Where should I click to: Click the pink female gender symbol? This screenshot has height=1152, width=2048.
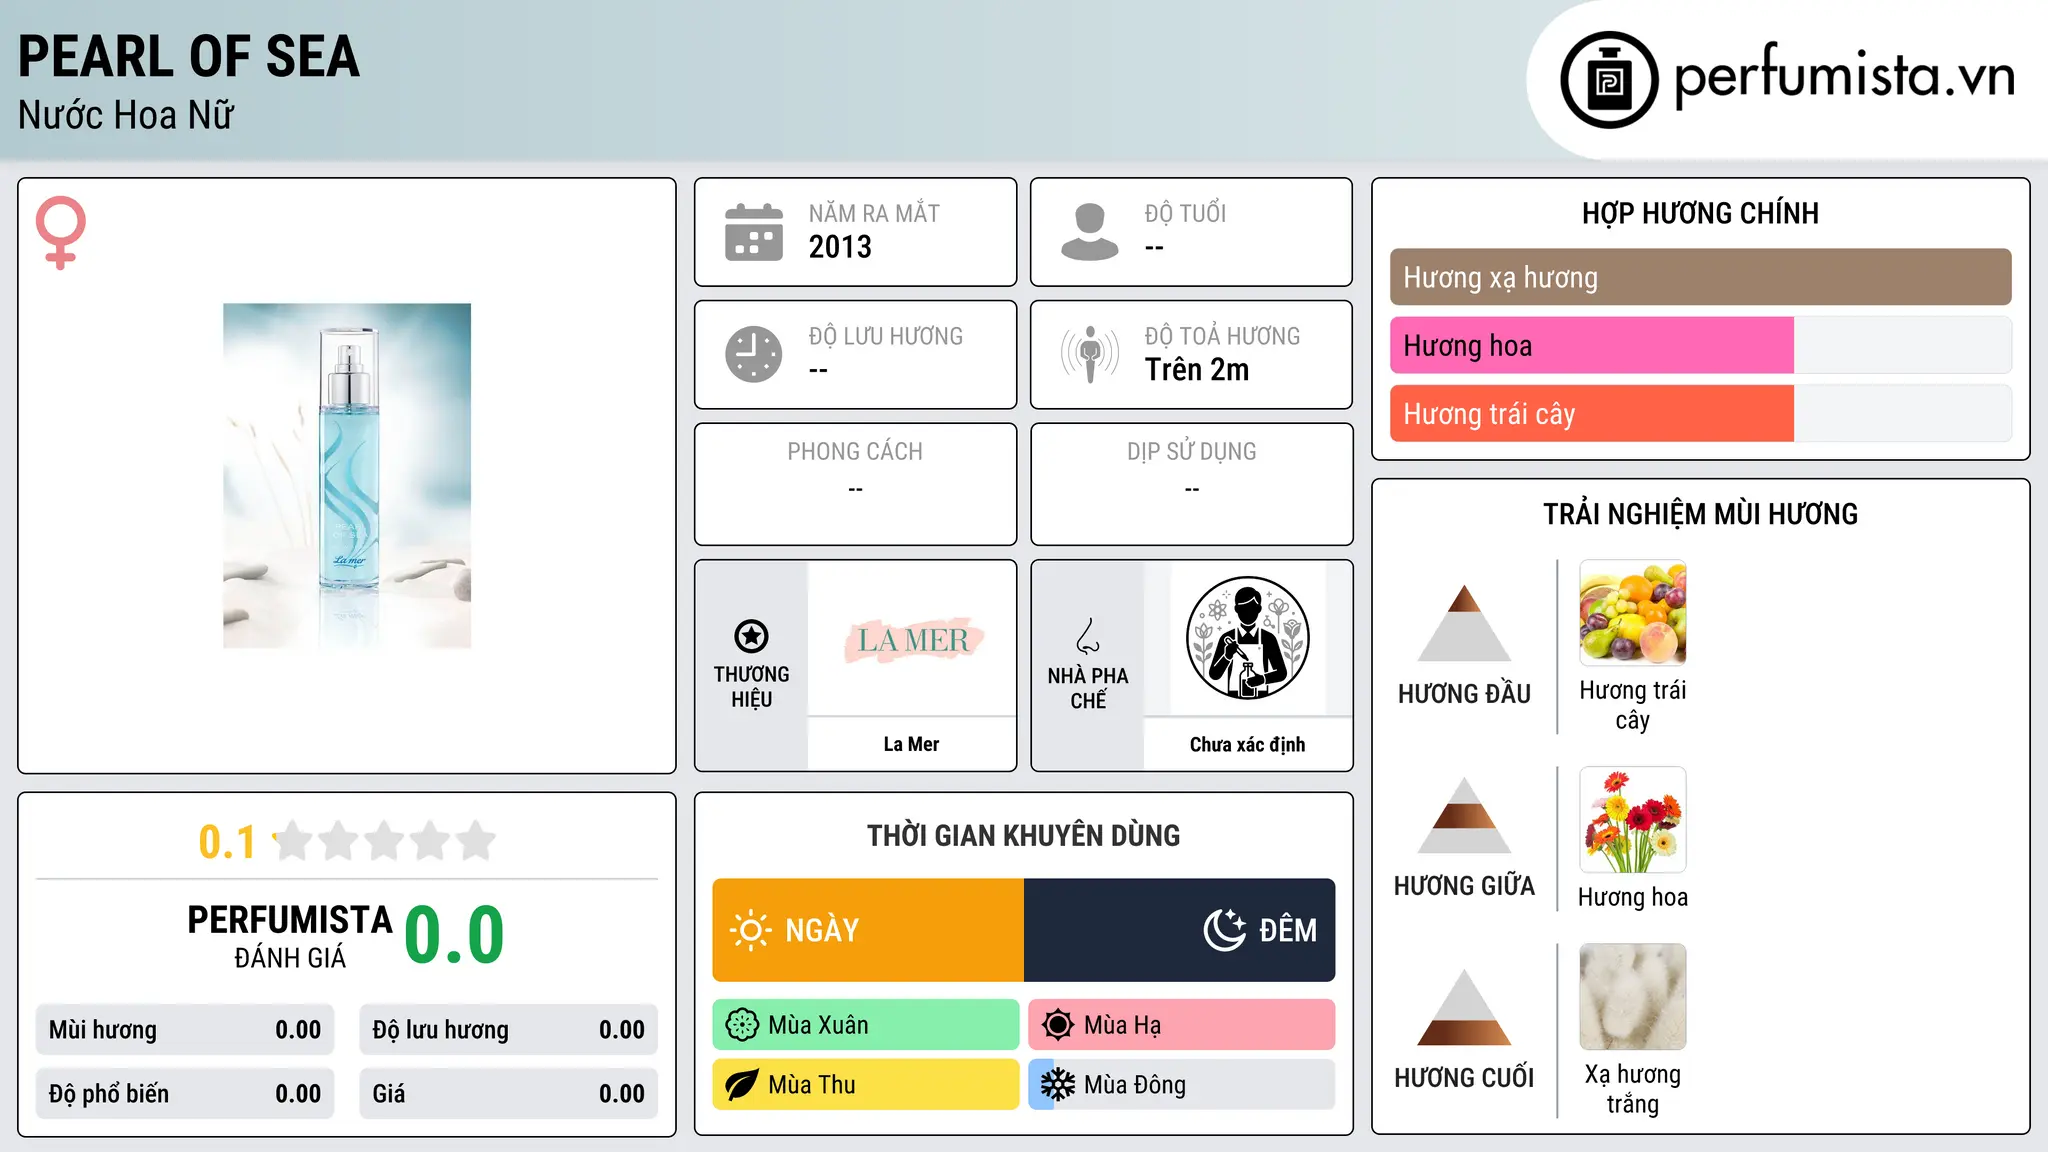[60, 232]
